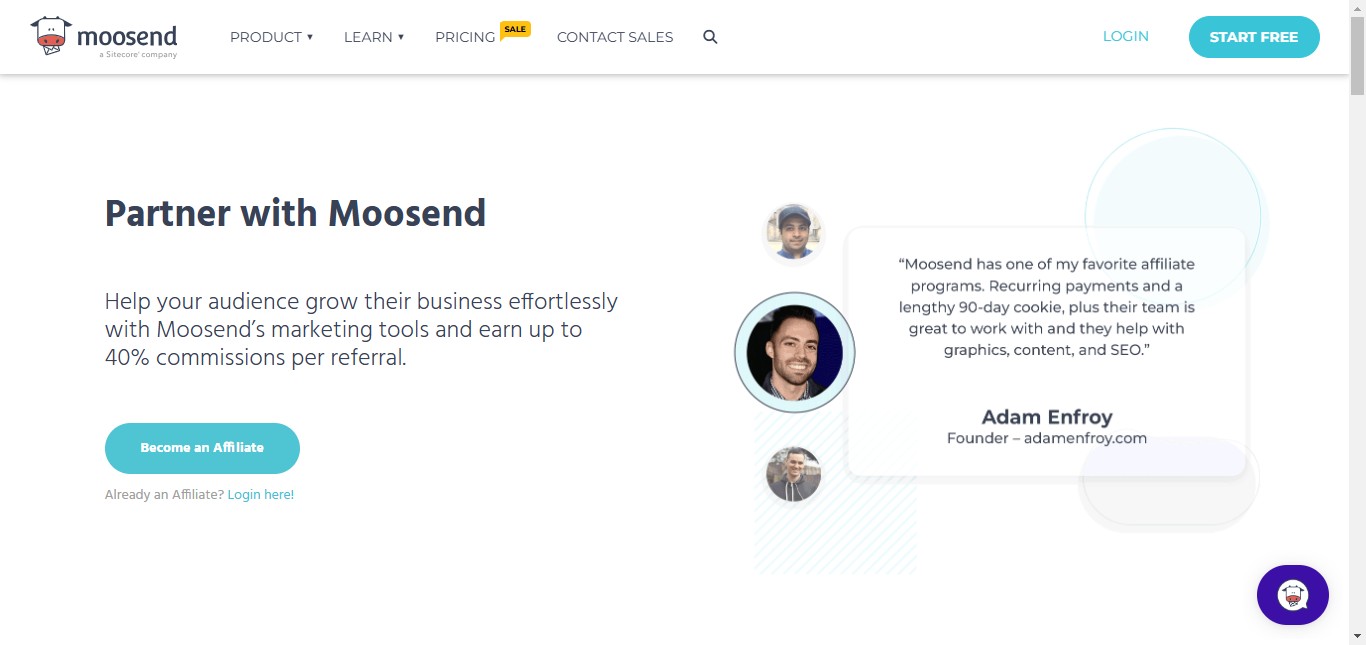Expand the LEARN dropdown menu
The width and height of the screenshot is (1366, 645).
pos(374,37)
